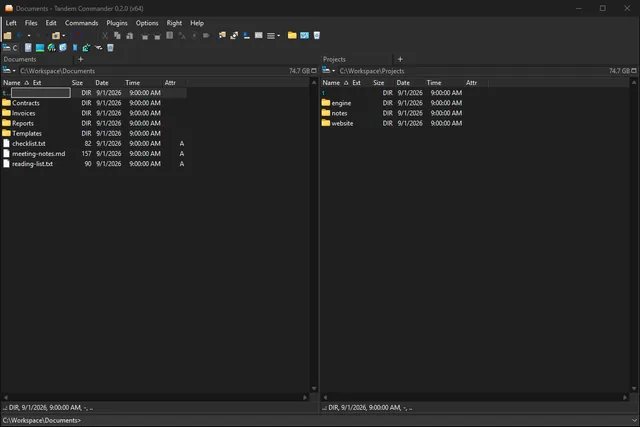This screenshot has height=427, width=640.
Task: Click the label tag toolbar icon
Action: pyautogui.click(x=206, y=36)
